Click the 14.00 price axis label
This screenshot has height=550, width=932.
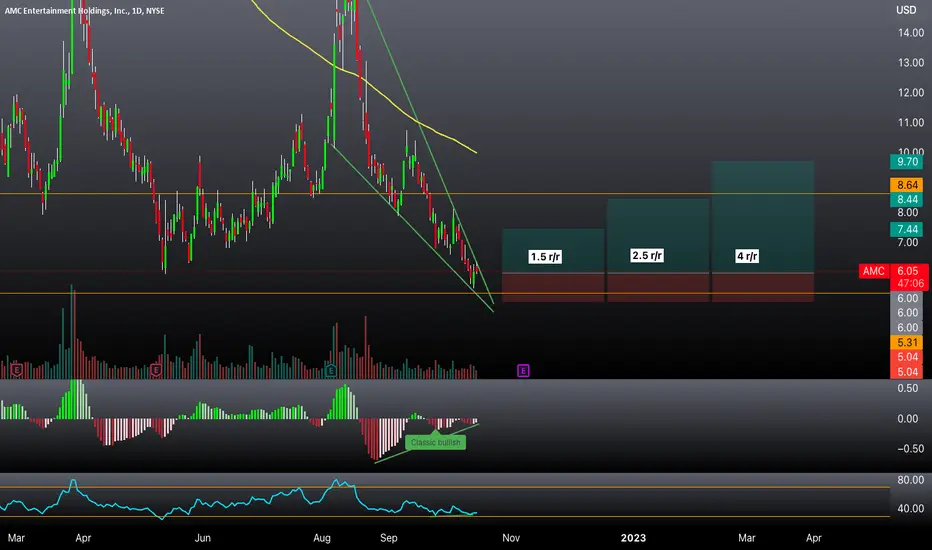tap(911, 33)
